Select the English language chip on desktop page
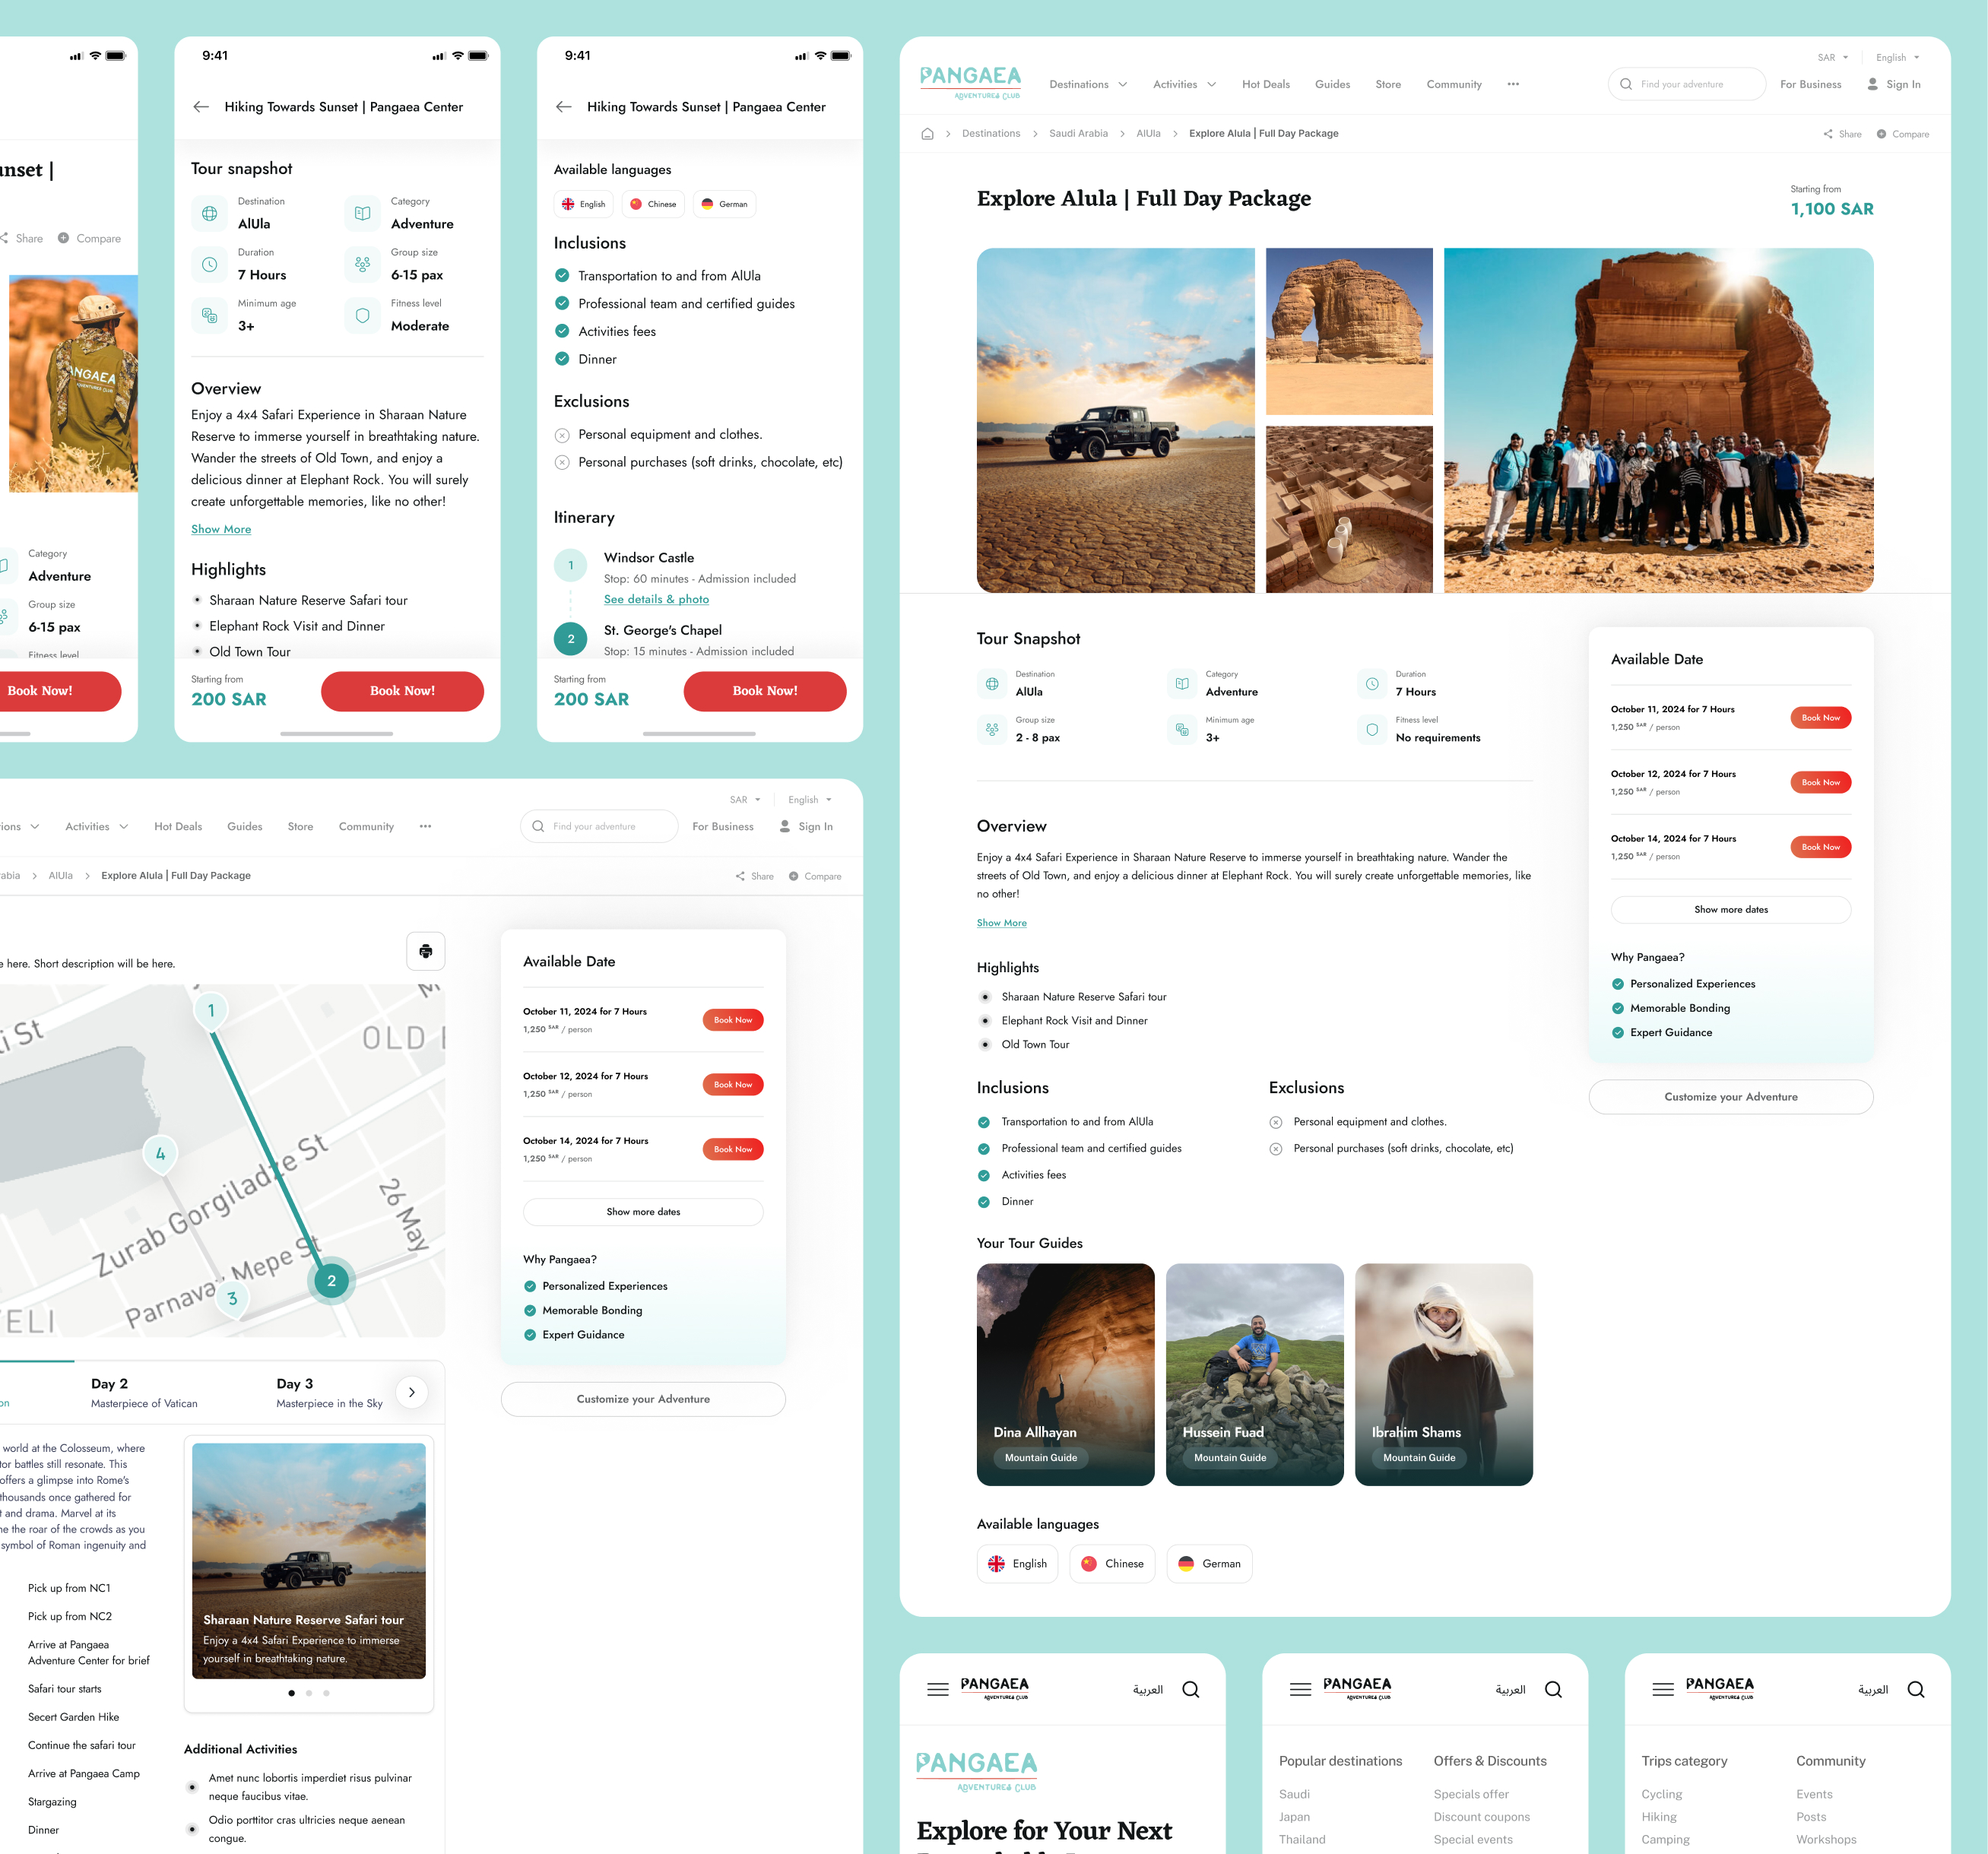This screenshot has width=1988, height=1854. [1017, 1564]
